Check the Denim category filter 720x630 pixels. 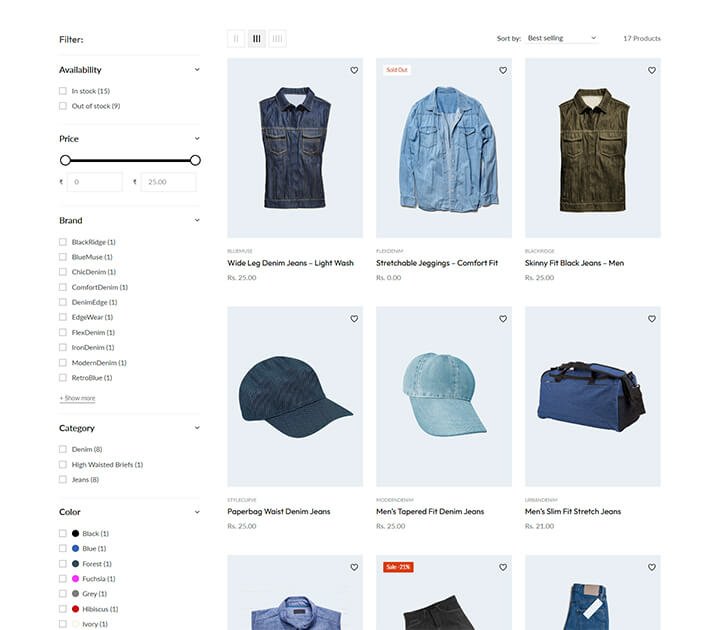(63, 449)
